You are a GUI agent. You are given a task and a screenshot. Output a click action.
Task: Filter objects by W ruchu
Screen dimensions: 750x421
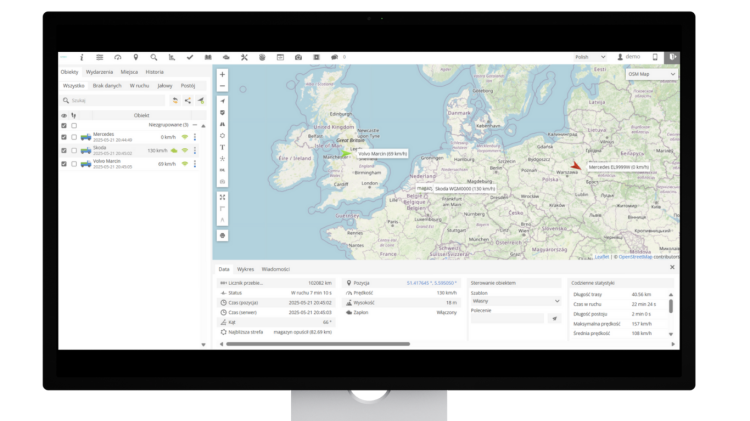(138, 86)
